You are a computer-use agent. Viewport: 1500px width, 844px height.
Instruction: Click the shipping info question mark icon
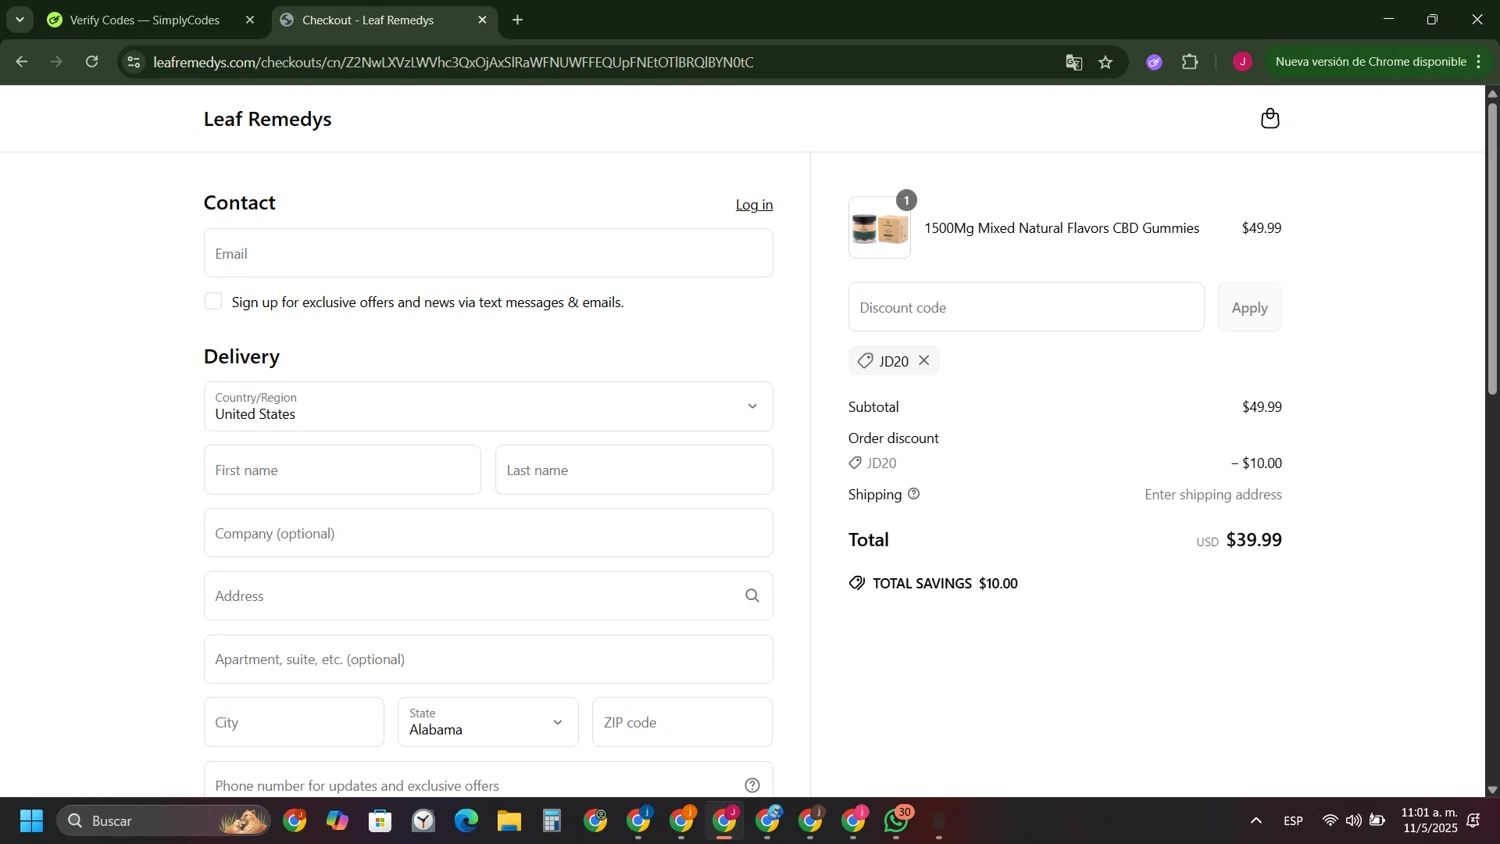[913, 494]
